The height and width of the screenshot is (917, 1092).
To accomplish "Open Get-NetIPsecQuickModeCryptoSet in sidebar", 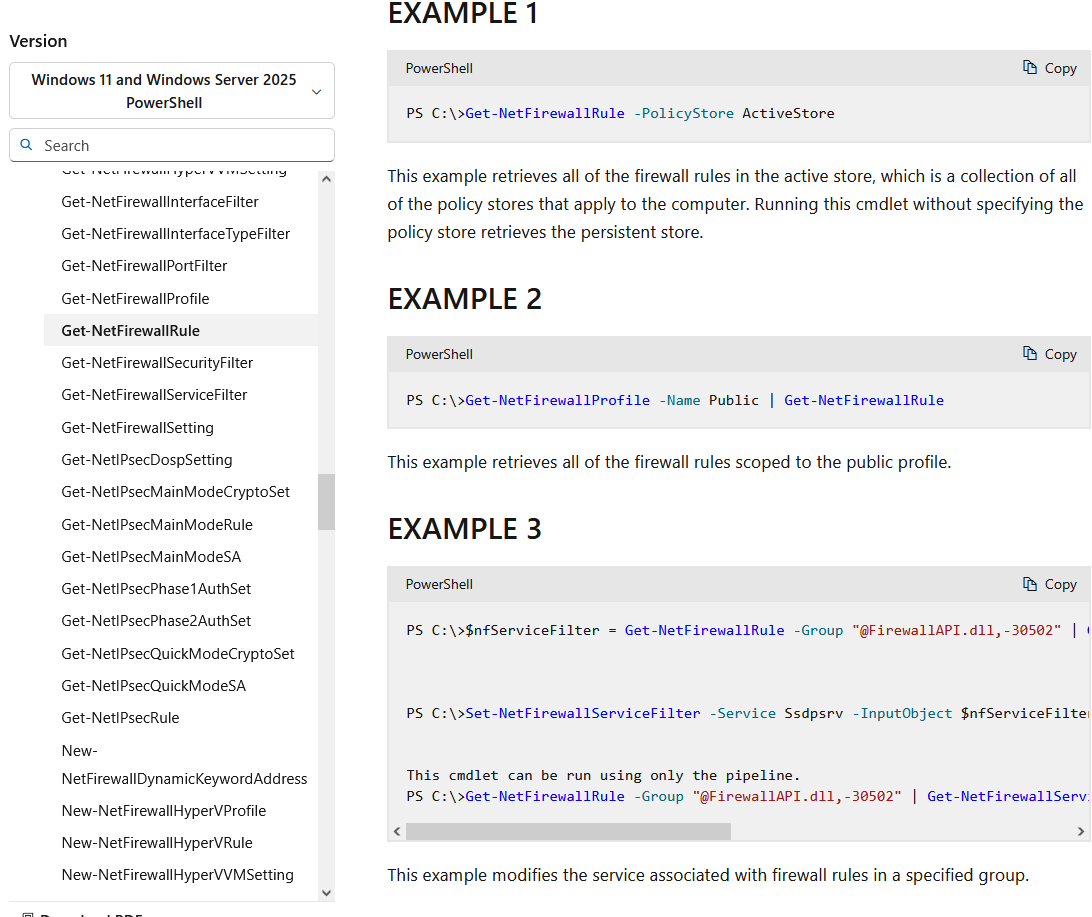I will [178, 653].
